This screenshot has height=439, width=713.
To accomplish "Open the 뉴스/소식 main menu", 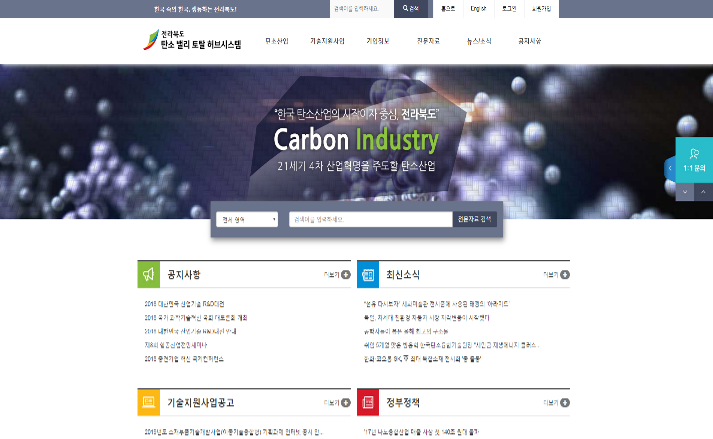I will coord(479,41).
